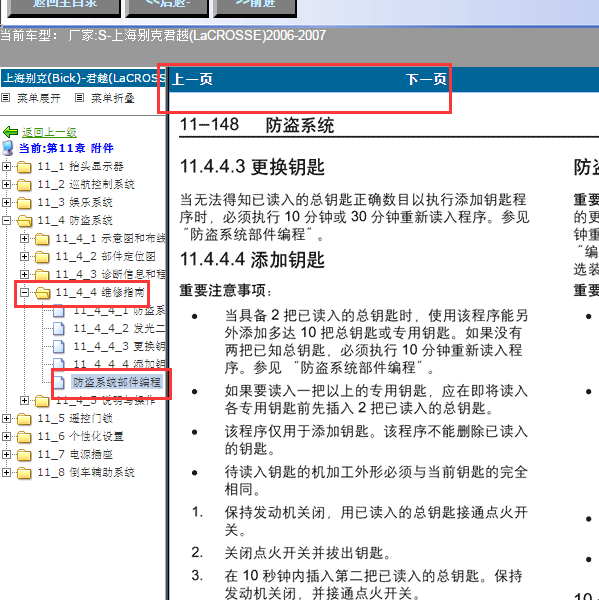This screenshot has width=599, height=600.
Task: Click the green back arrow icon
Action: (x=10, y=132)
